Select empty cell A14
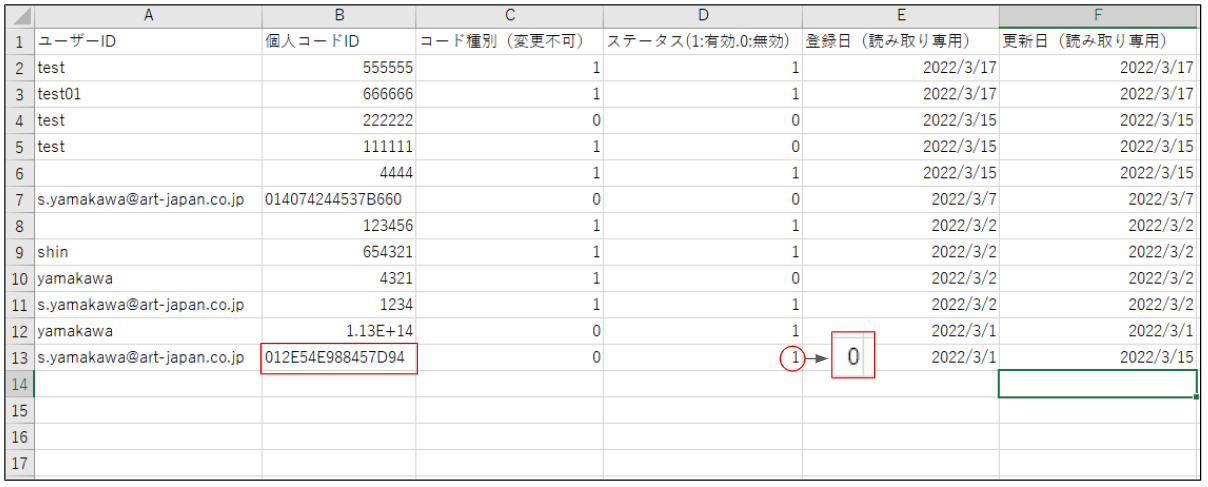 tap(148, 384)
